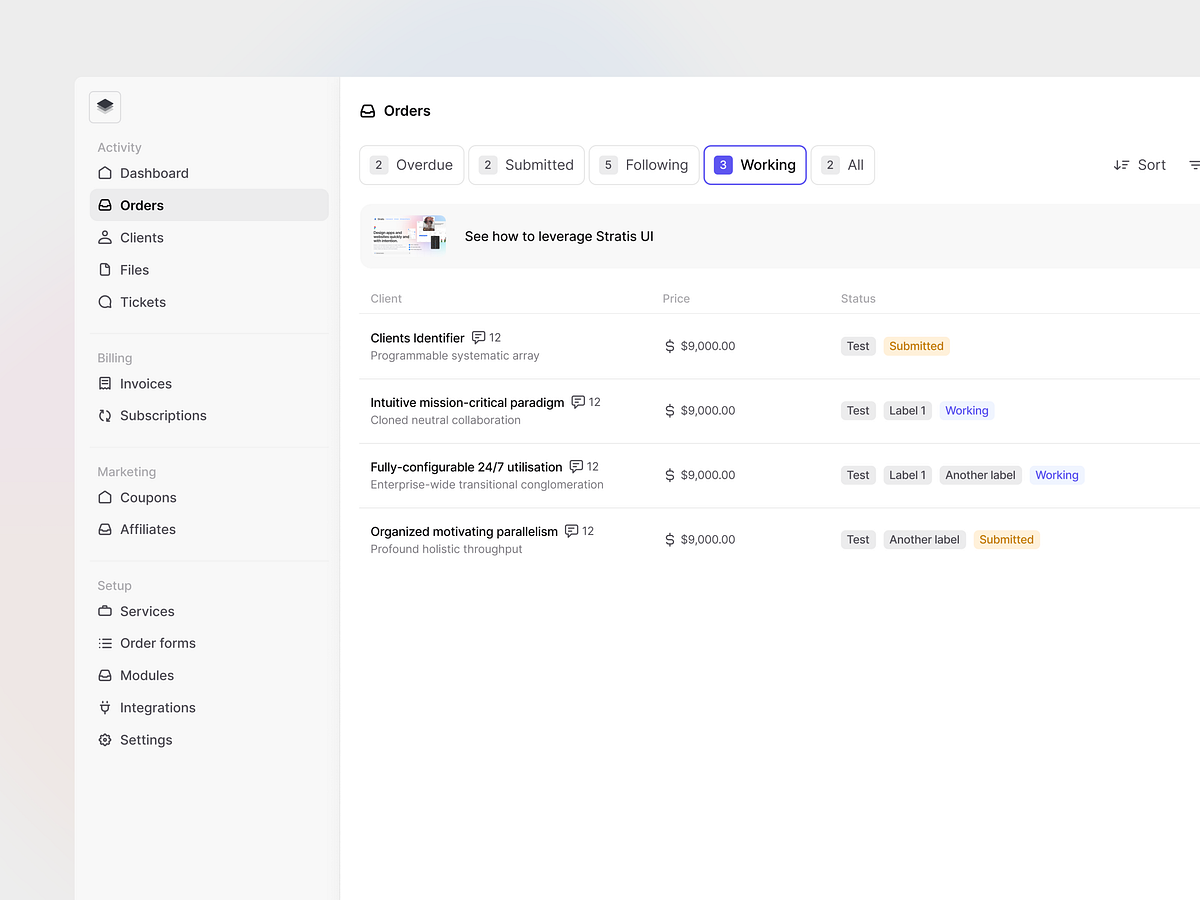This screenshot has height=900, width=1200.
Task: Click the Test label on Intuitive mission-critical paradigm
Action: tap(858, 410)
